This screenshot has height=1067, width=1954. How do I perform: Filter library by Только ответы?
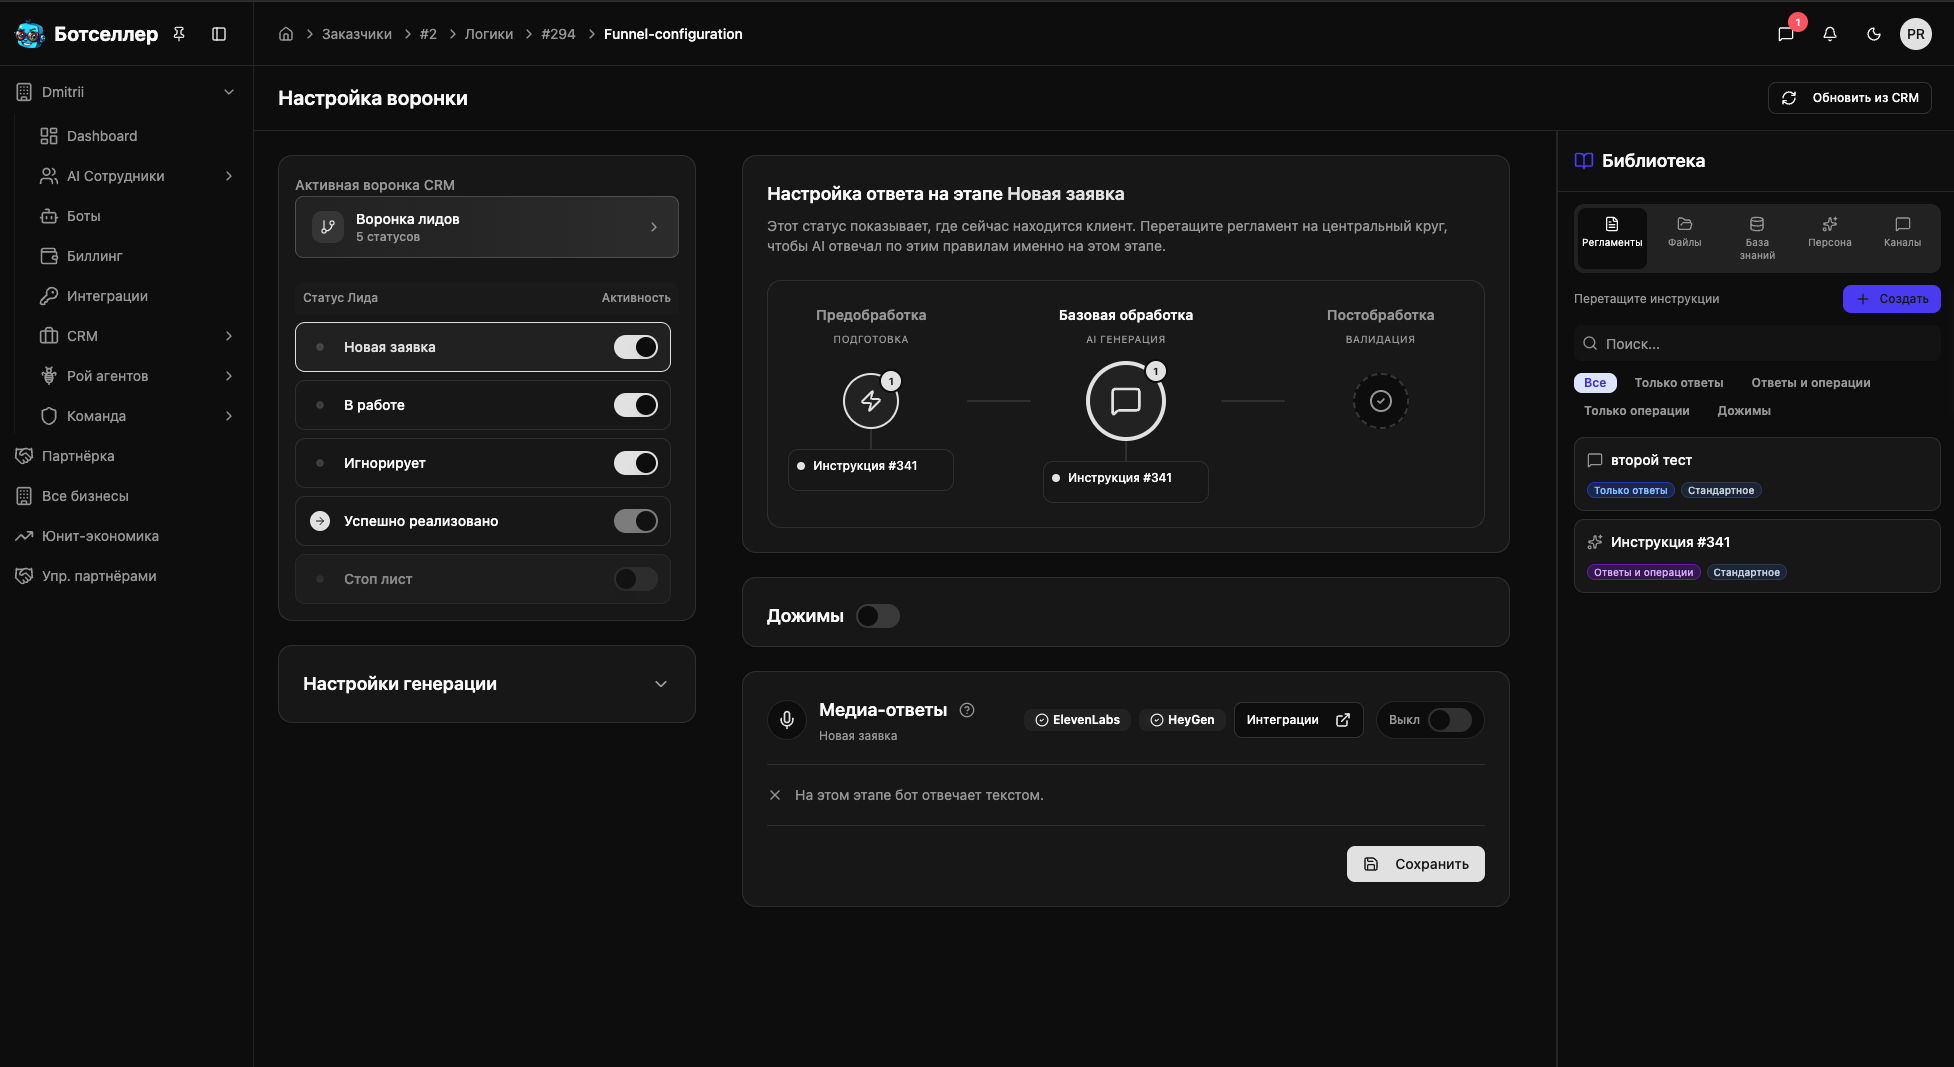pyautogui.click(x=1679, y=383)
